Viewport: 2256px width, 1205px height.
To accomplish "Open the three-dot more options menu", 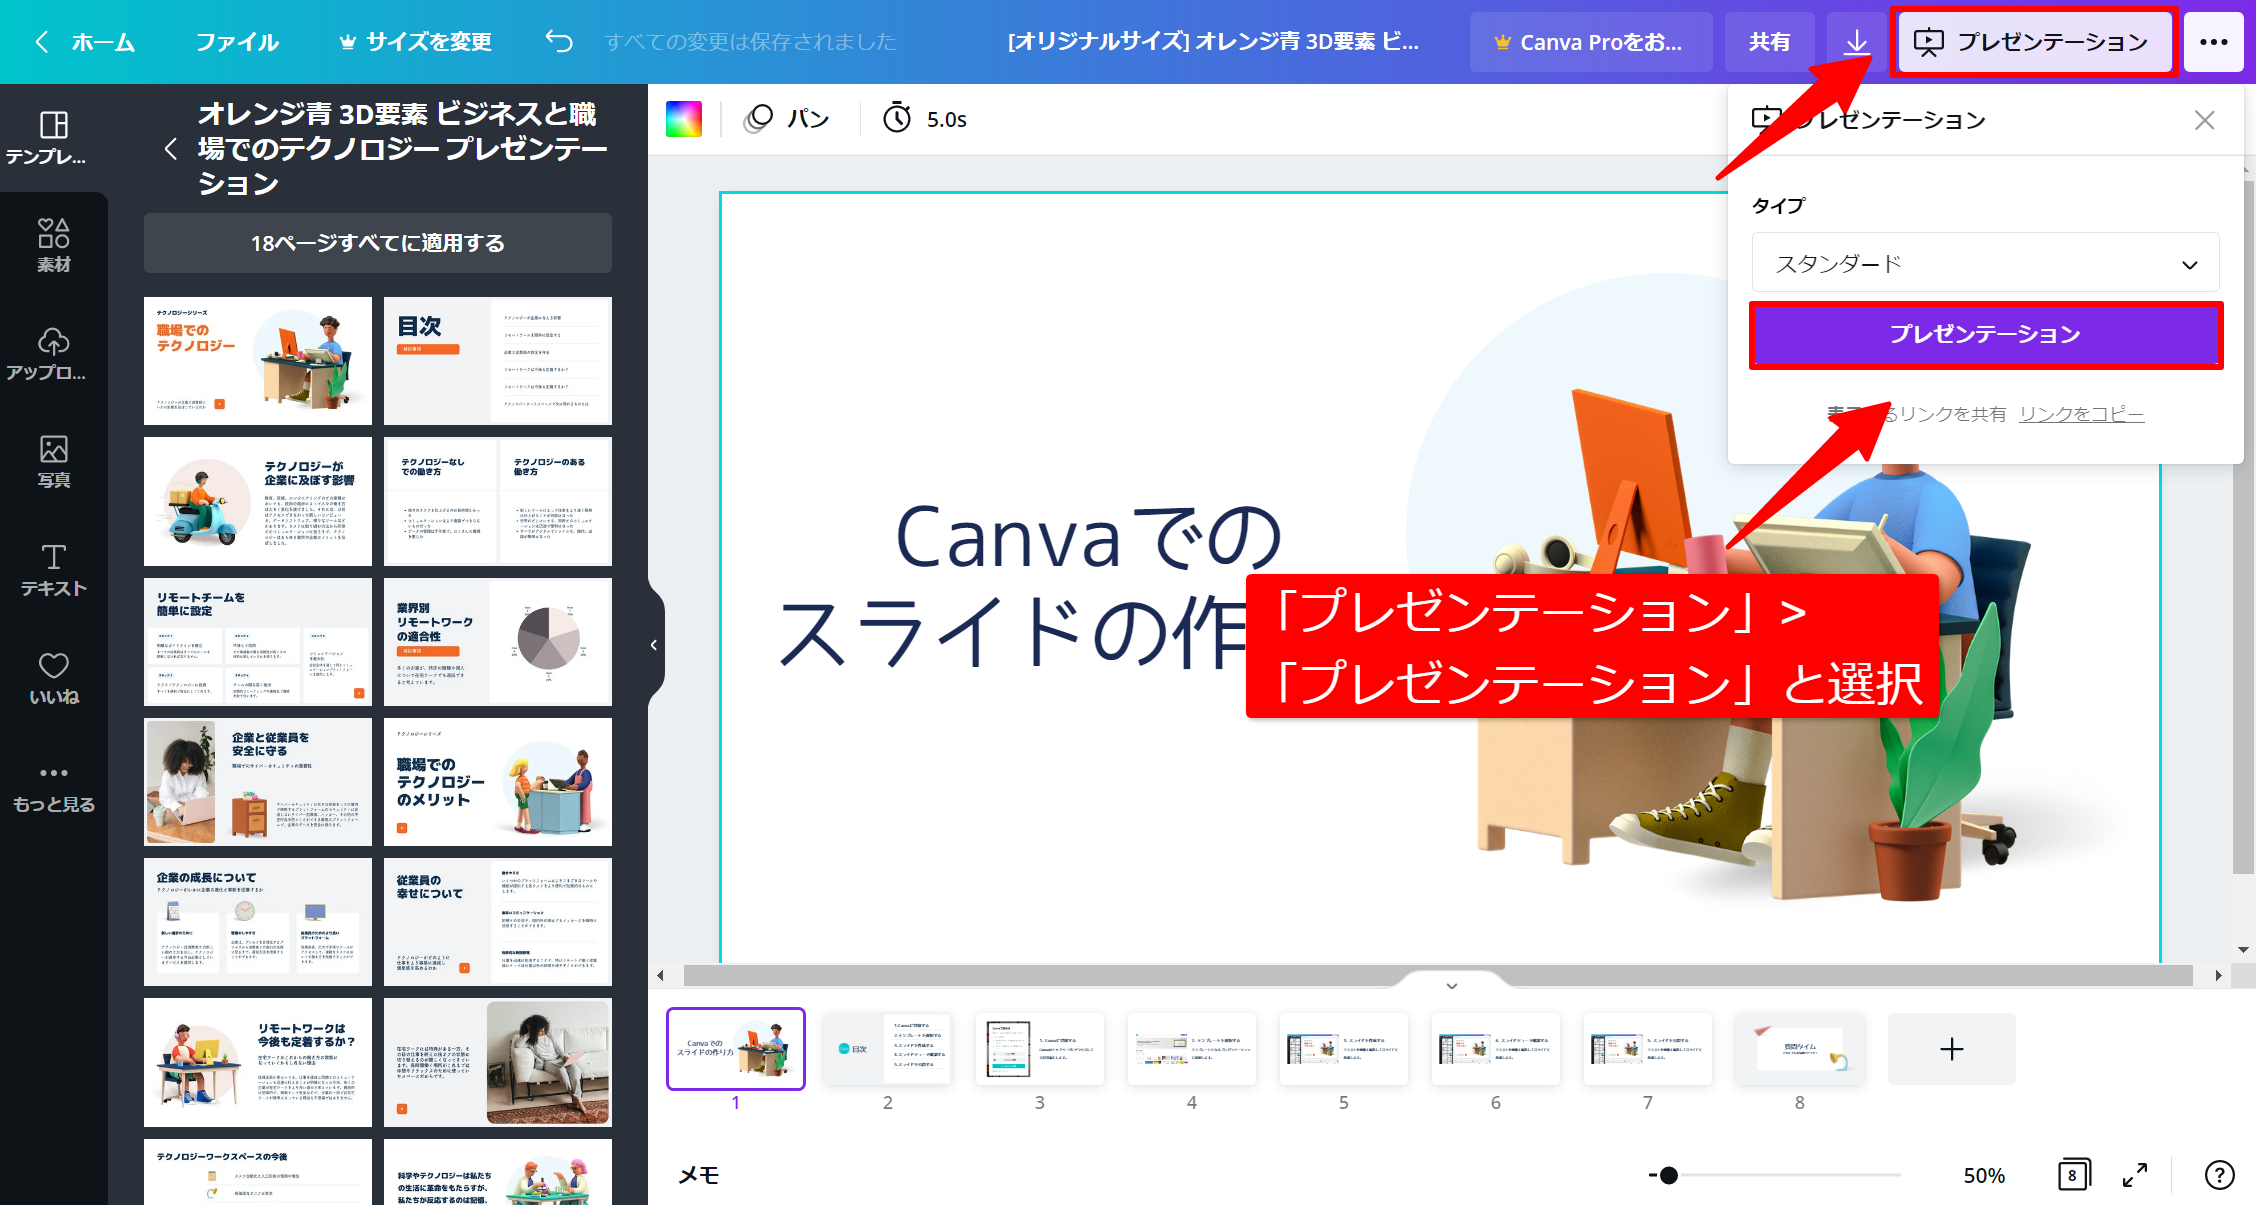I will (x=2214, y=42).
